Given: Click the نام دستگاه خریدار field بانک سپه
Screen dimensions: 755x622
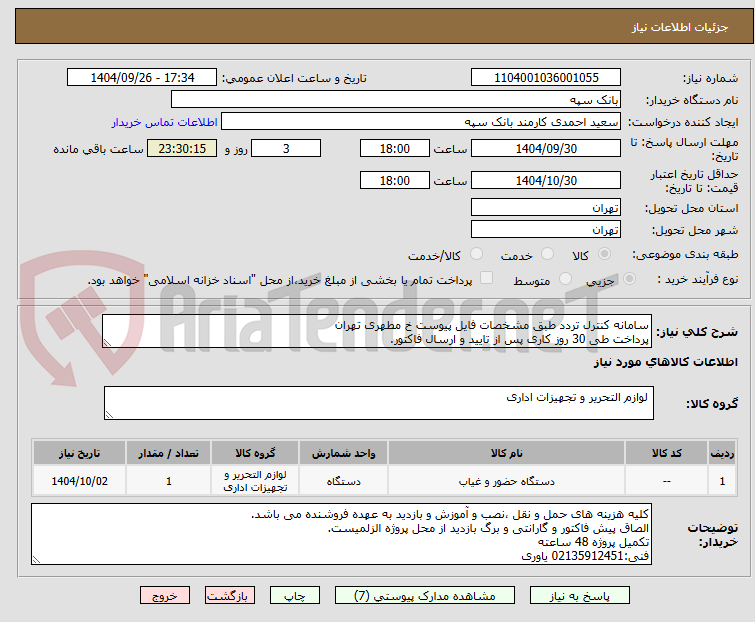Looking at the screenshot, I should click(x=396, y=100).
